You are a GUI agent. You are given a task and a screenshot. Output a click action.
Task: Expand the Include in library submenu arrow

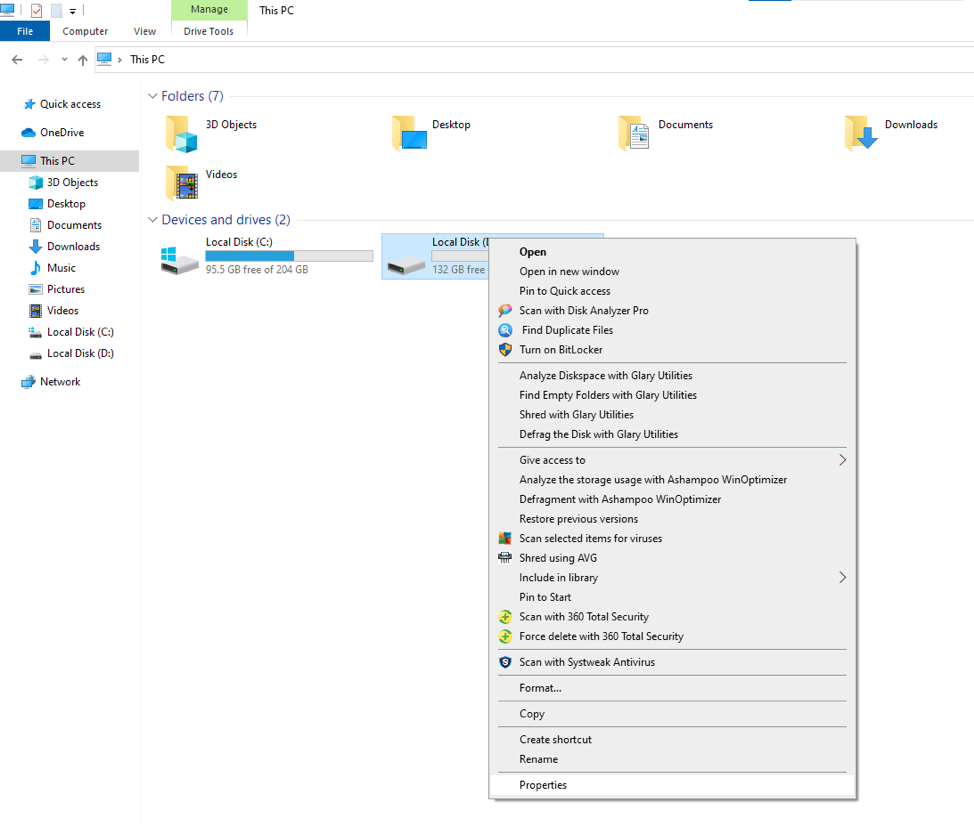(842, 577)
